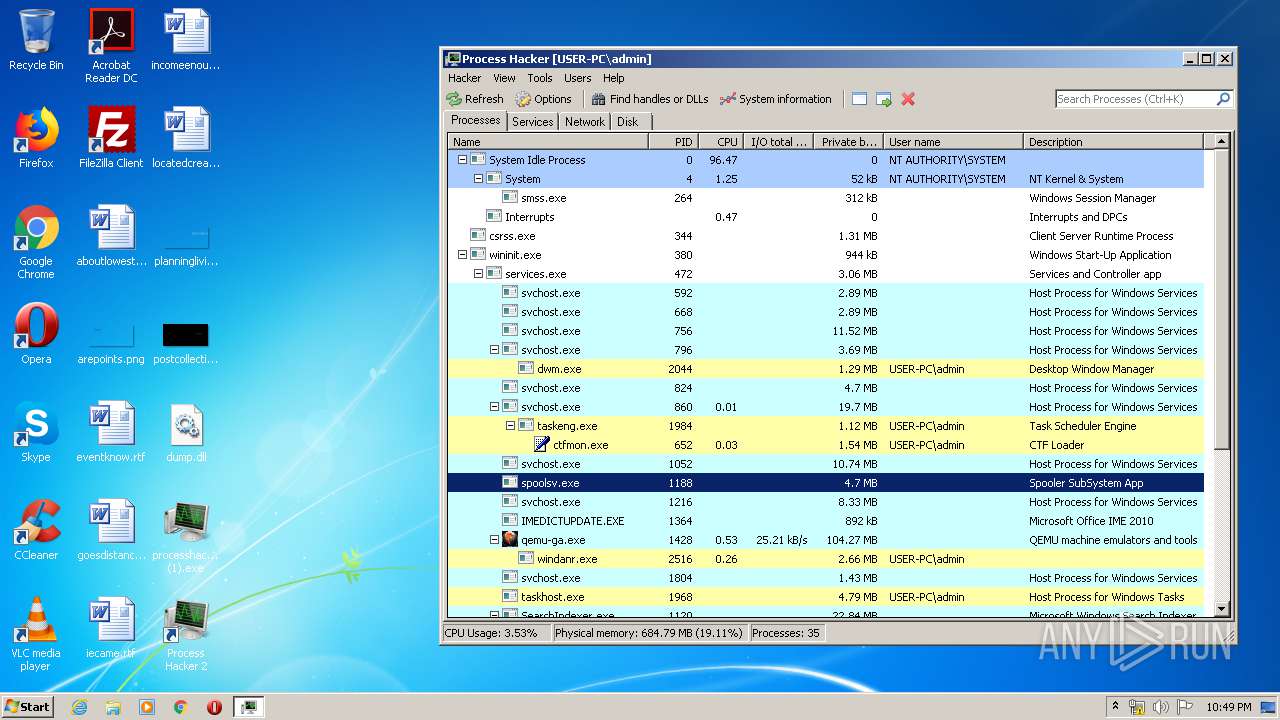1280x720 pixels.
Task: Open Options from the toolbar
Action: click(x=544, y=99)
